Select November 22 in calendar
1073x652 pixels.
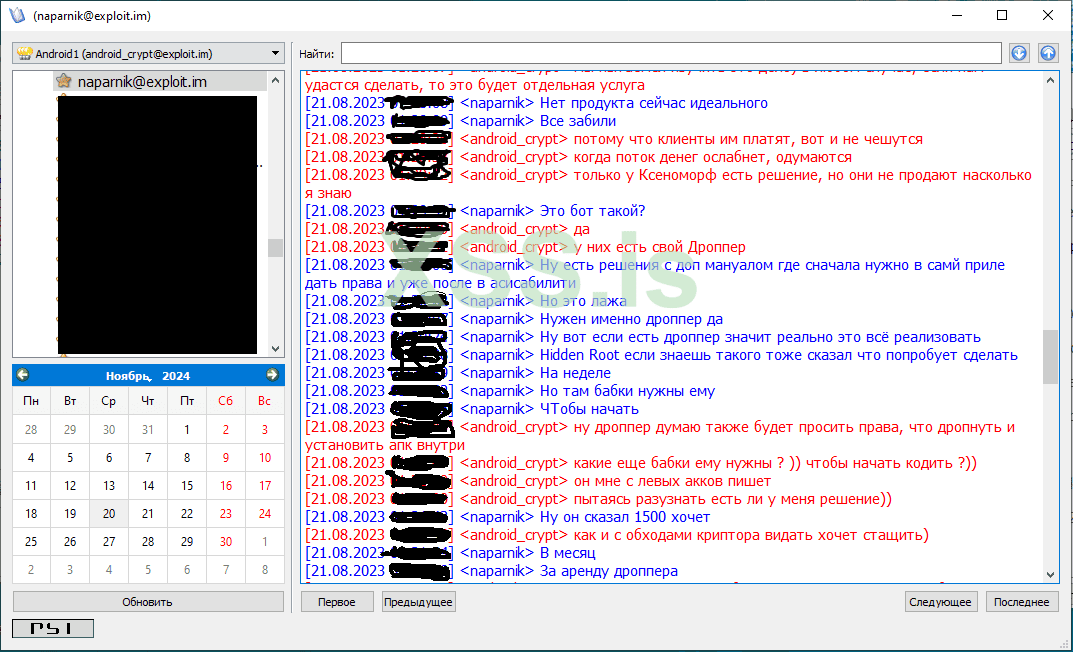187,513
